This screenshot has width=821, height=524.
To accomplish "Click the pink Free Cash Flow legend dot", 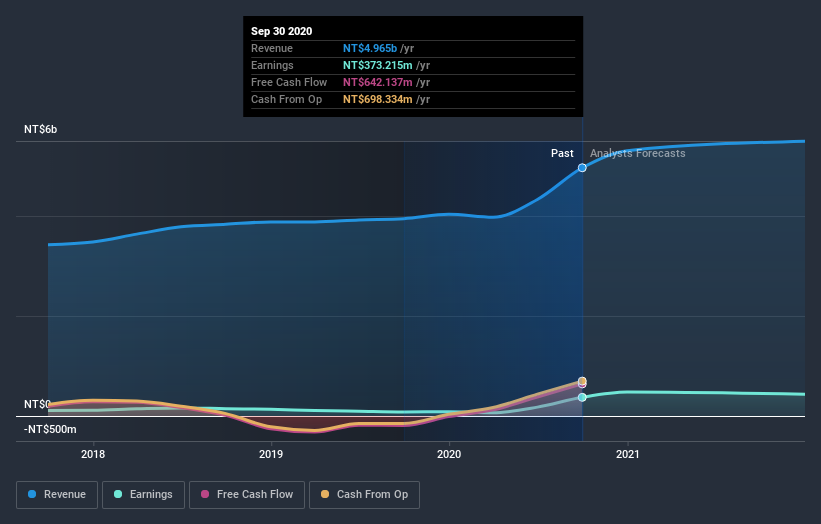I will pyautogui.click(x=205, y=494).
